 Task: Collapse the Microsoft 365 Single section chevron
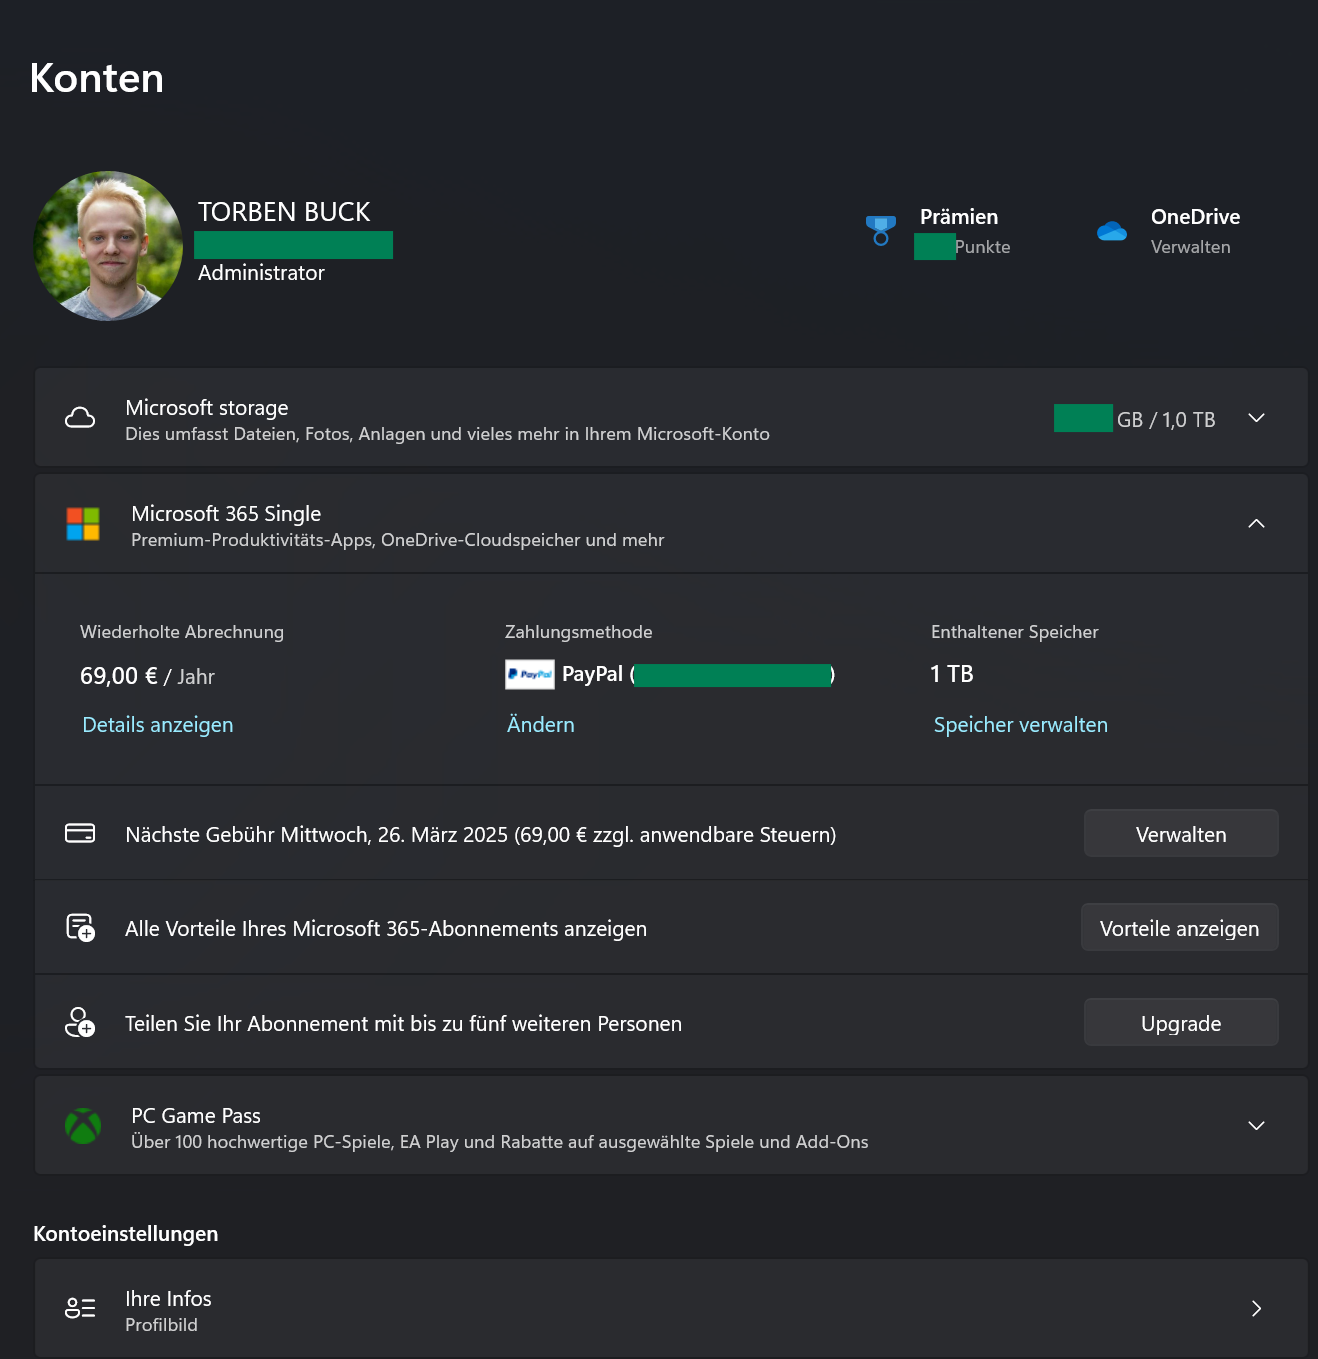pos(1257,524)
